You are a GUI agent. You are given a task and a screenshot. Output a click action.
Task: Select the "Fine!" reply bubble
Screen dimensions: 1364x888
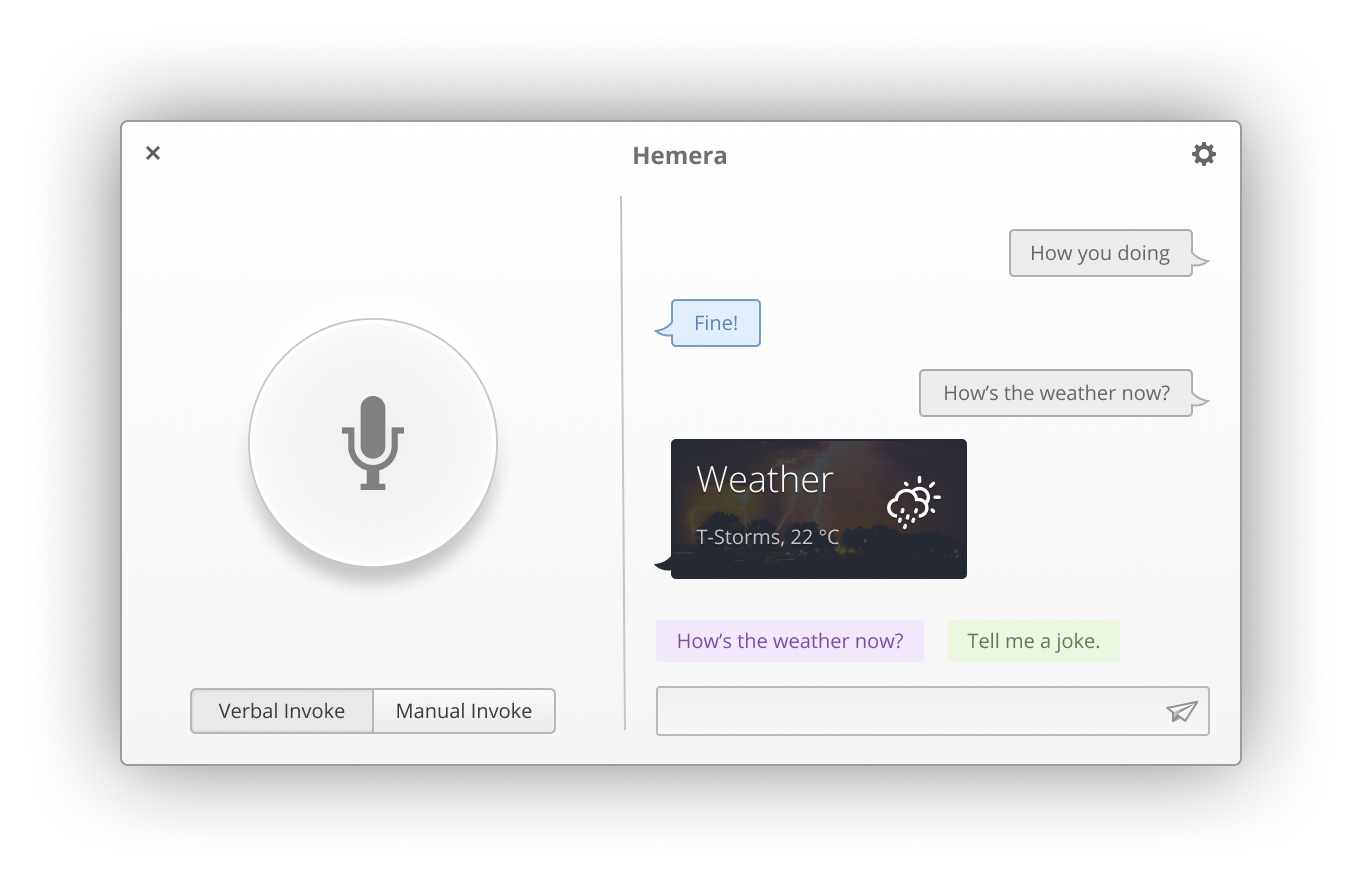pos(716,323)
